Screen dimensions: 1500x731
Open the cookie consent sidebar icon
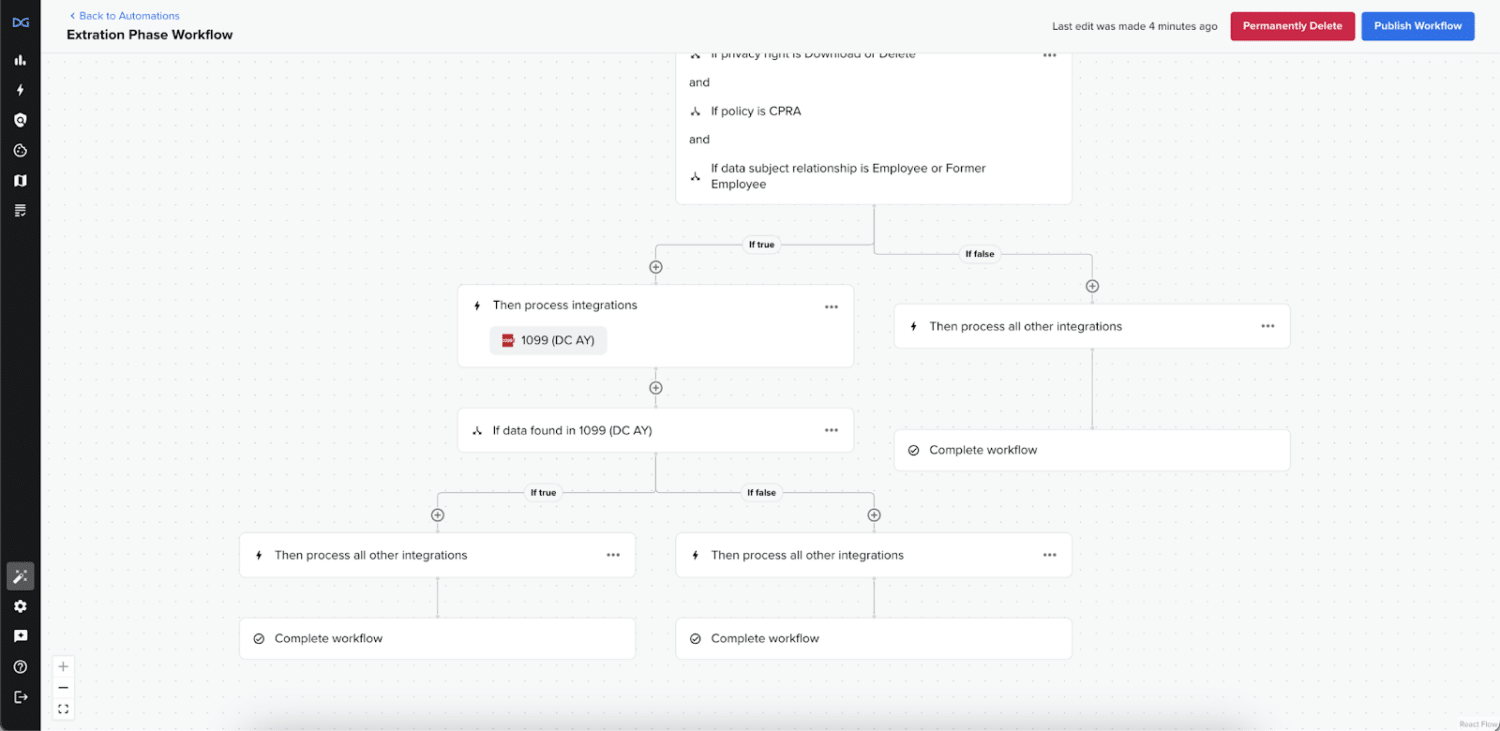(x=20, y=150)
